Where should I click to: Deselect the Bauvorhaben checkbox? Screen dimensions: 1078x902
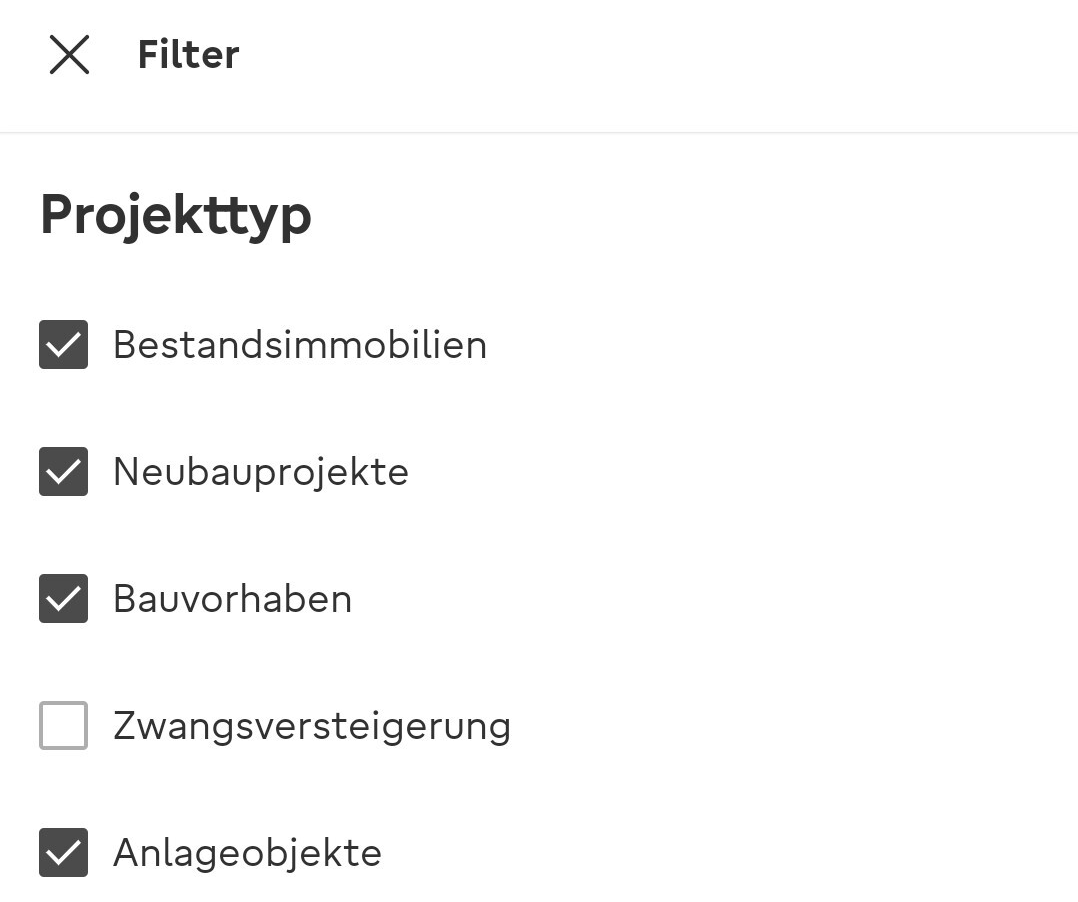(63, 599)
